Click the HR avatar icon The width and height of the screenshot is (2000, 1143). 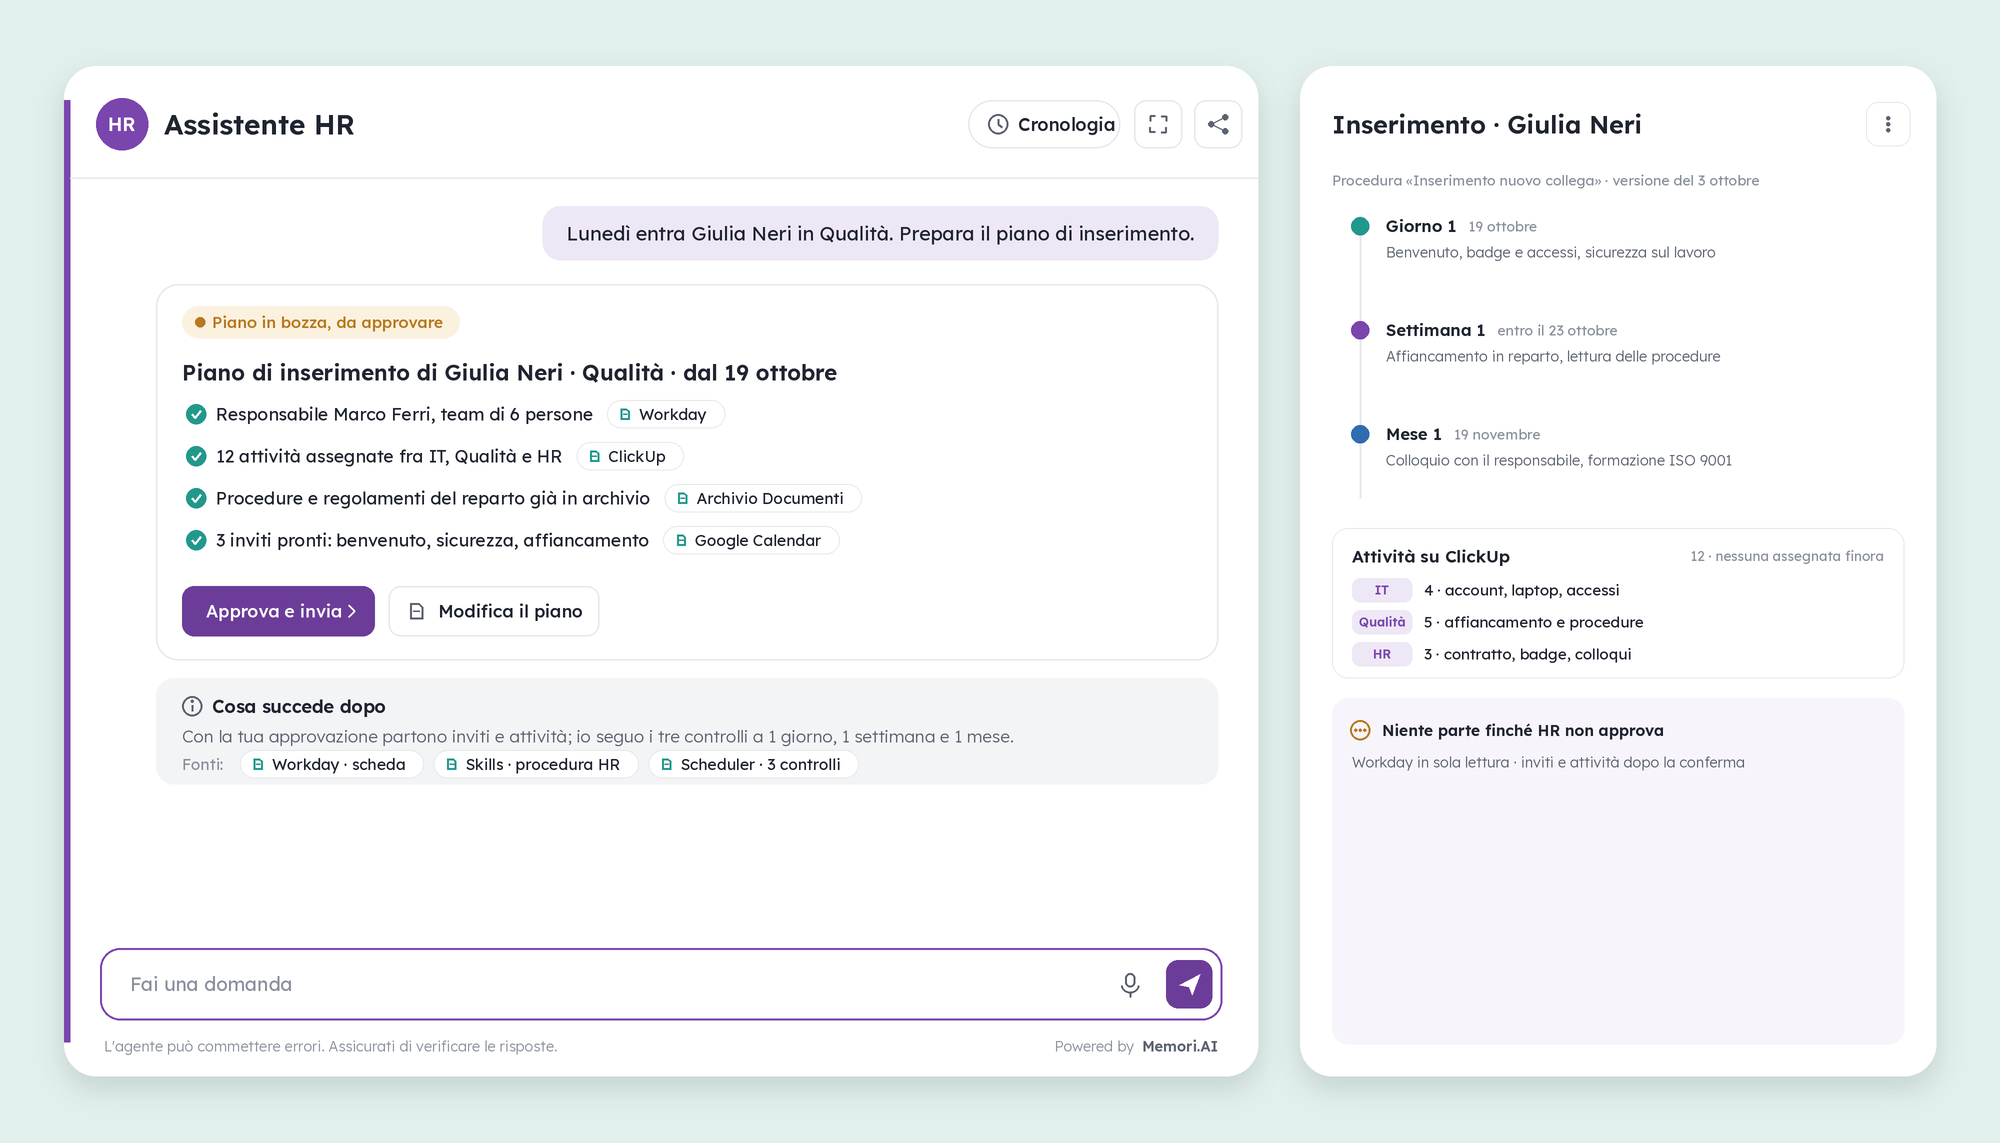[x=122, y=124]
